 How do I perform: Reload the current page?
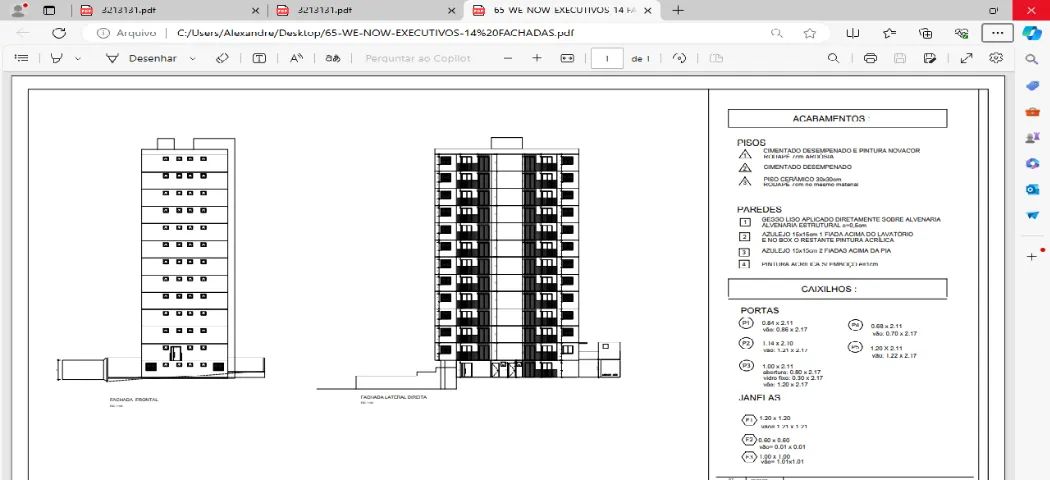tap(59, 33)
